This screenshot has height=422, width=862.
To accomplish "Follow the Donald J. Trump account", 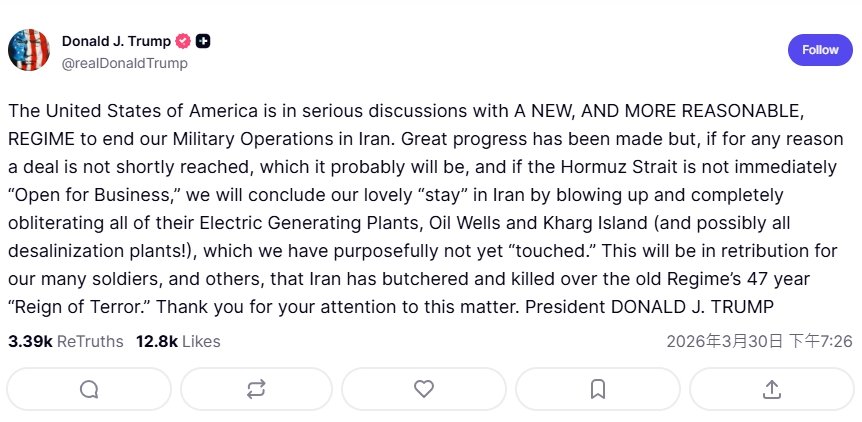I will pyautogui.click(x=820, y=50).
